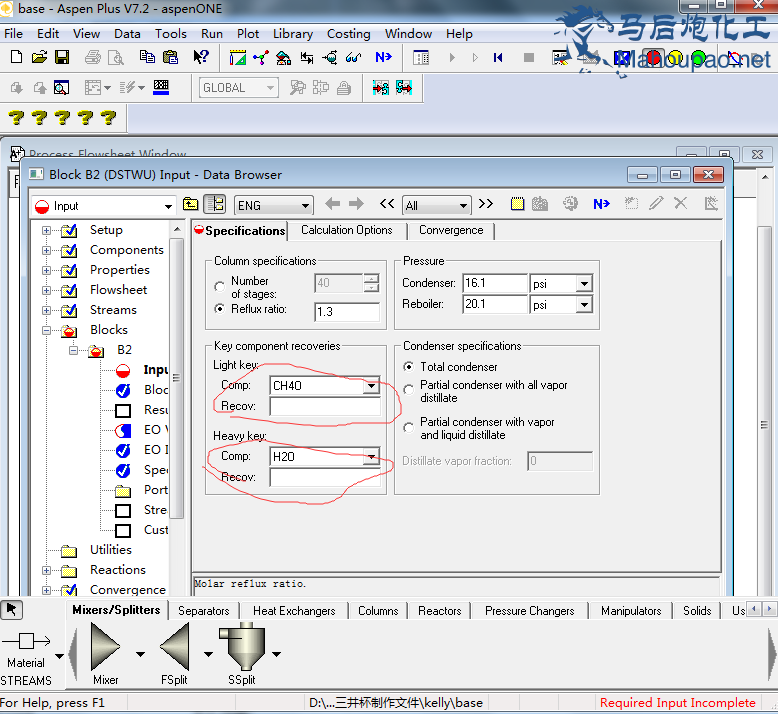Click the Data Browser forward arrow
The width and height of the screenshot is (778, 714).
(x=356, y=203)
